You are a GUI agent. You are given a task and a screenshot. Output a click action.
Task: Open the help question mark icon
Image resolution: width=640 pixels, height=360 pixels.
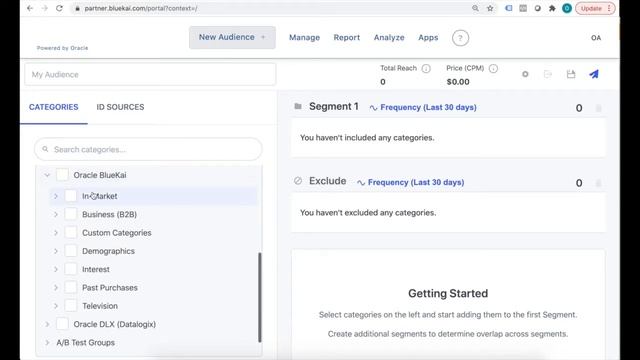pyautogui.click(x=460, y=38)
